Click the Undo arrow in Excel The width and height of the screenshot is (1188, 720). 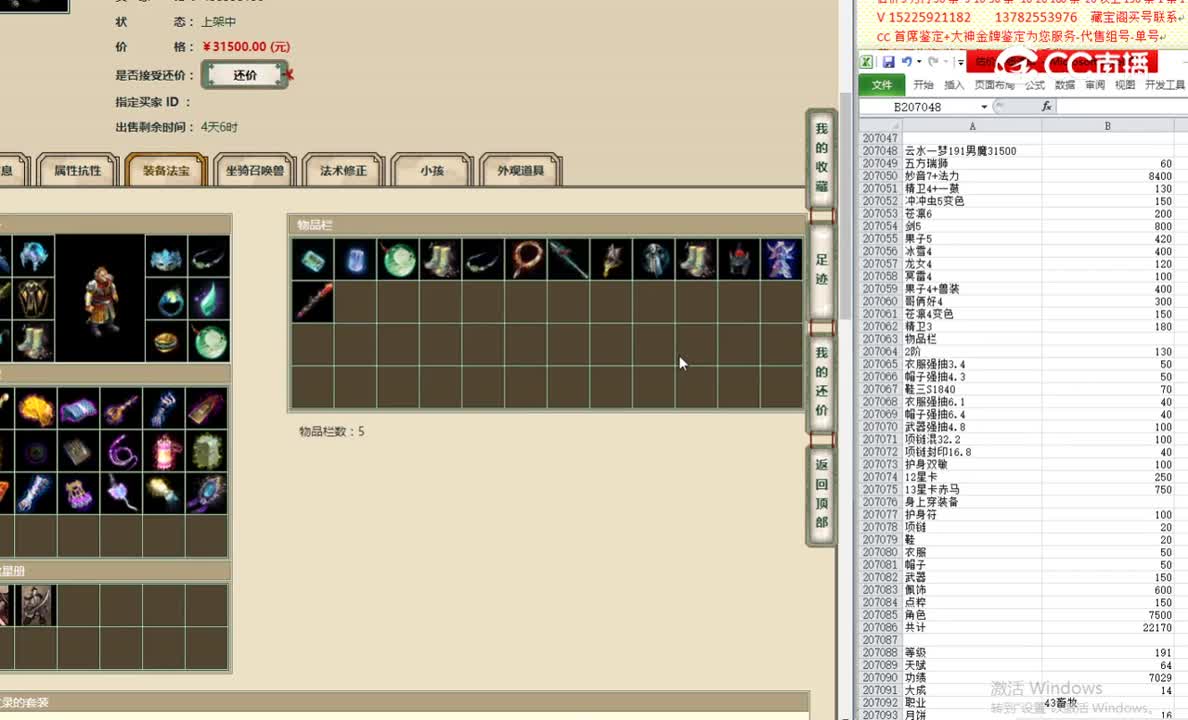[906, 62]
